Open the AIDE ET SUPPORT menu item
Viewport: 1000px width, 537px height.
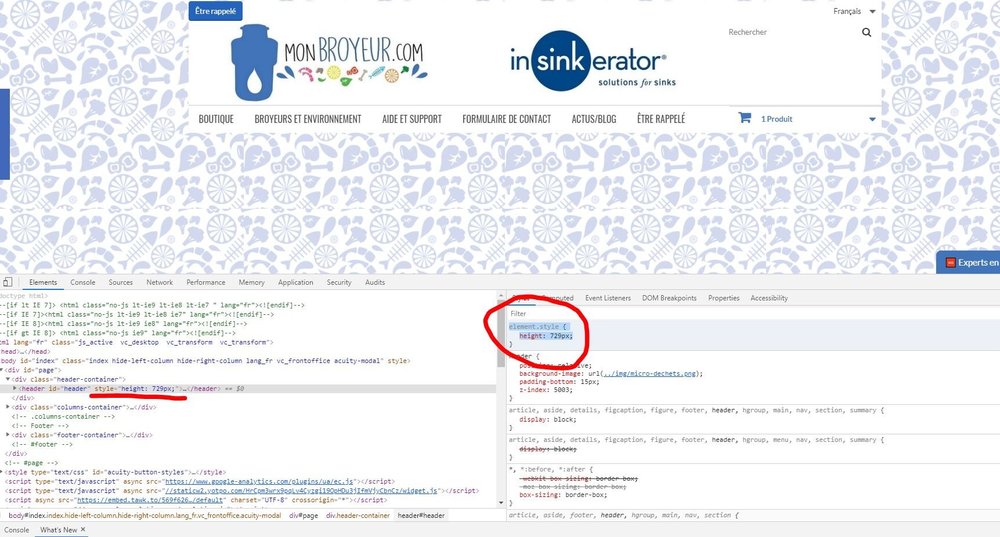click(x=411, y=119)
